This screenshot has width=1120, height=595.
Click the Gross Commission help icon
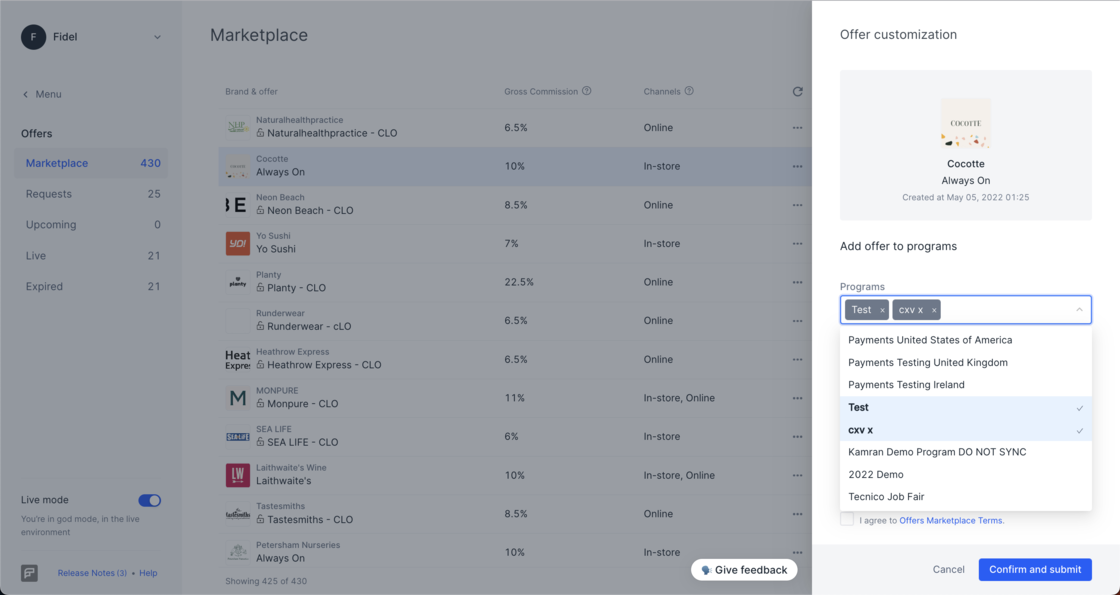[587, 91]
